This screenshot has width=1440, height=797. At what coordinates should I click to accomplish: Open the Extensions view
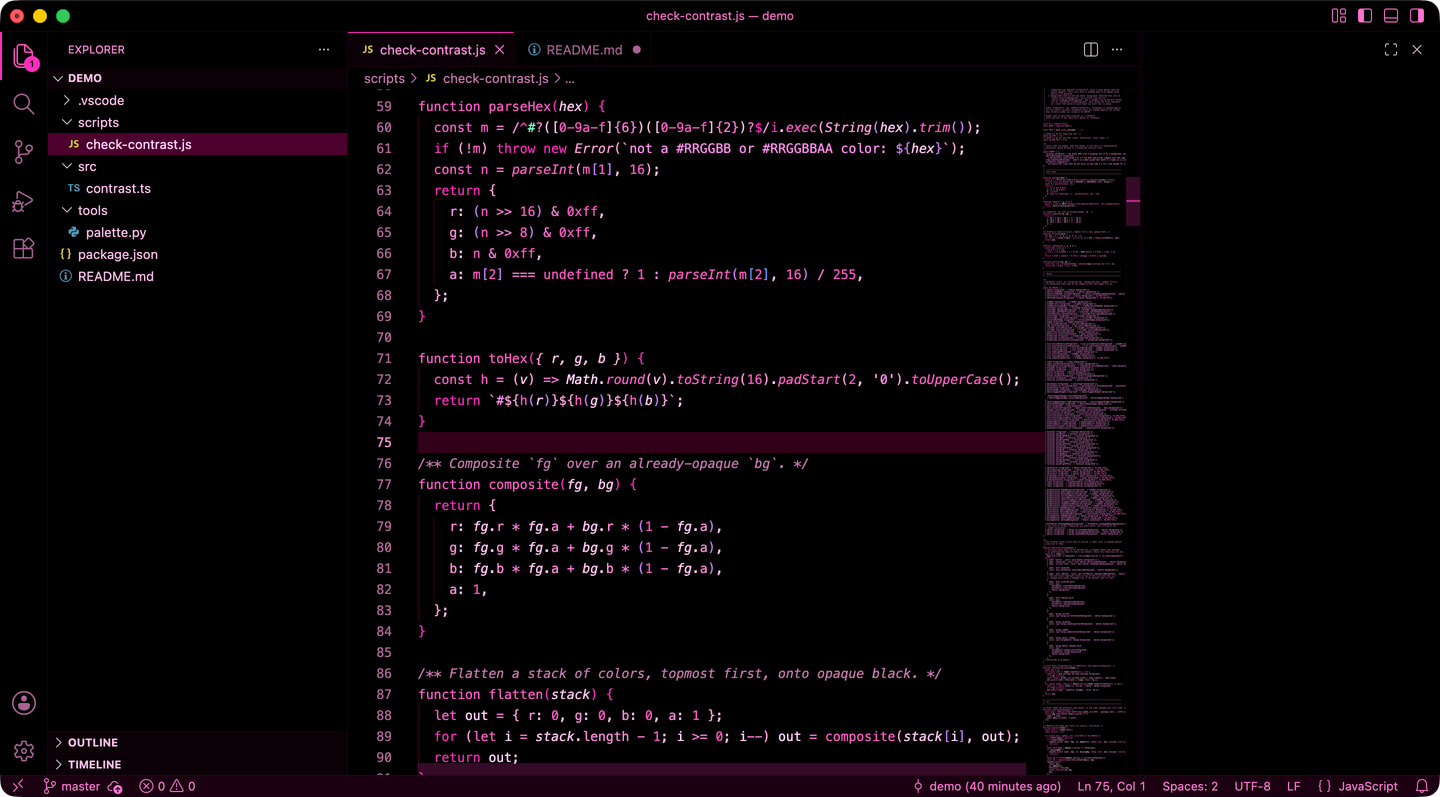(24, 249)
